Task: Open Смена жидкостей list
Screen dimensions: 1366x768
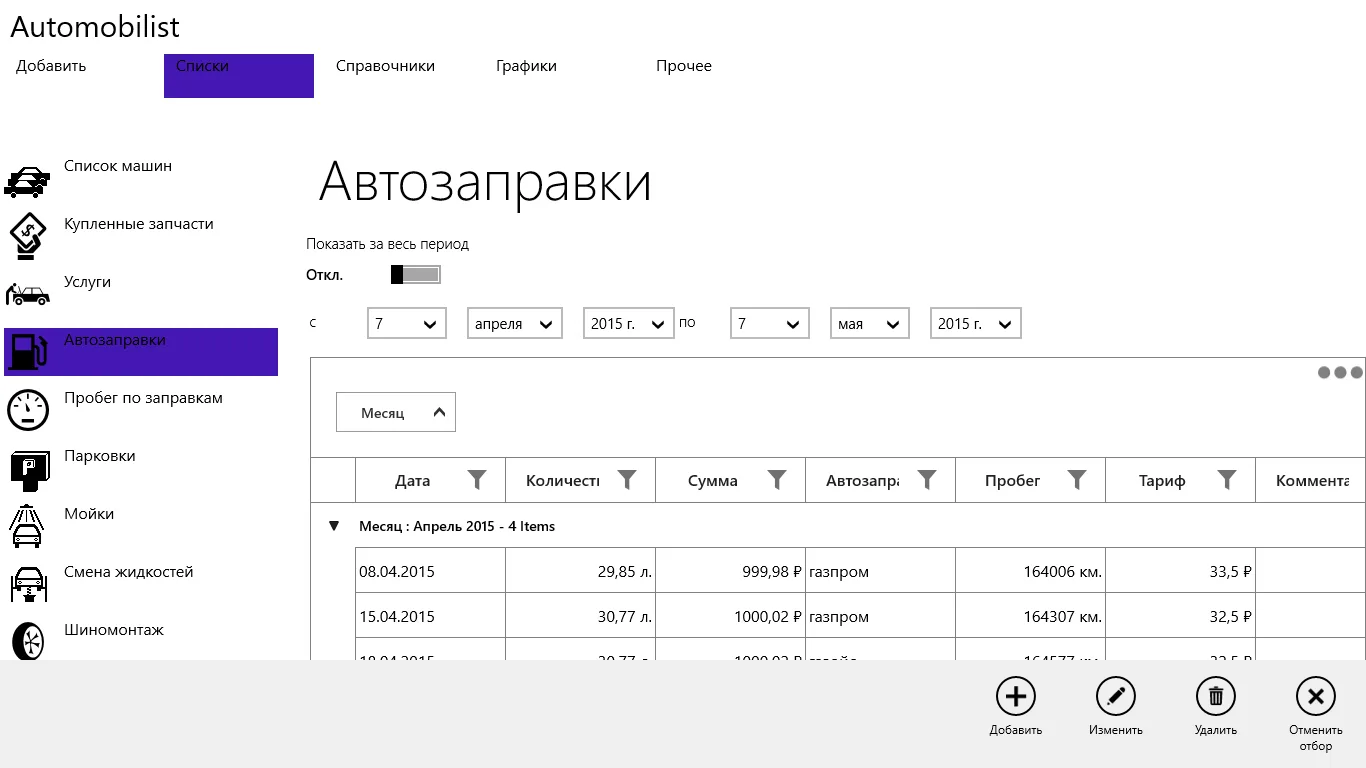Action: tap(129, 572)
